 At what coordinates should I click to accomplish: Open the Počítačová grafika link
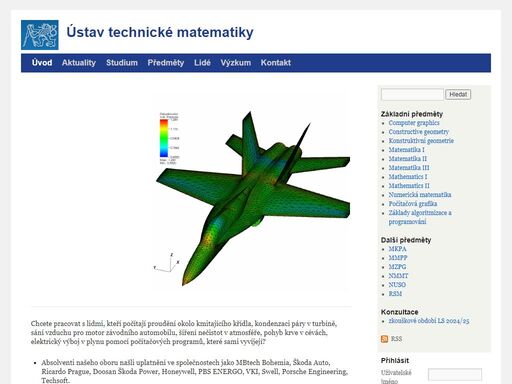413,204
